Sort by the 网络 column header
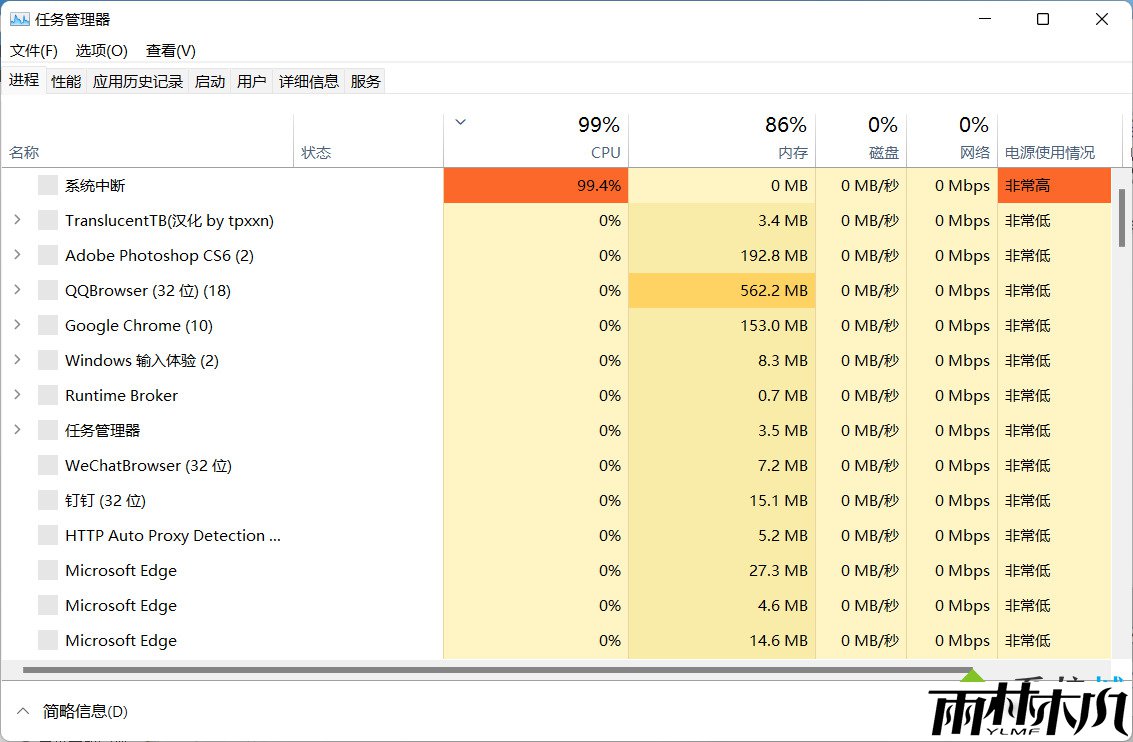The image size is (1133, 742). 952,141
